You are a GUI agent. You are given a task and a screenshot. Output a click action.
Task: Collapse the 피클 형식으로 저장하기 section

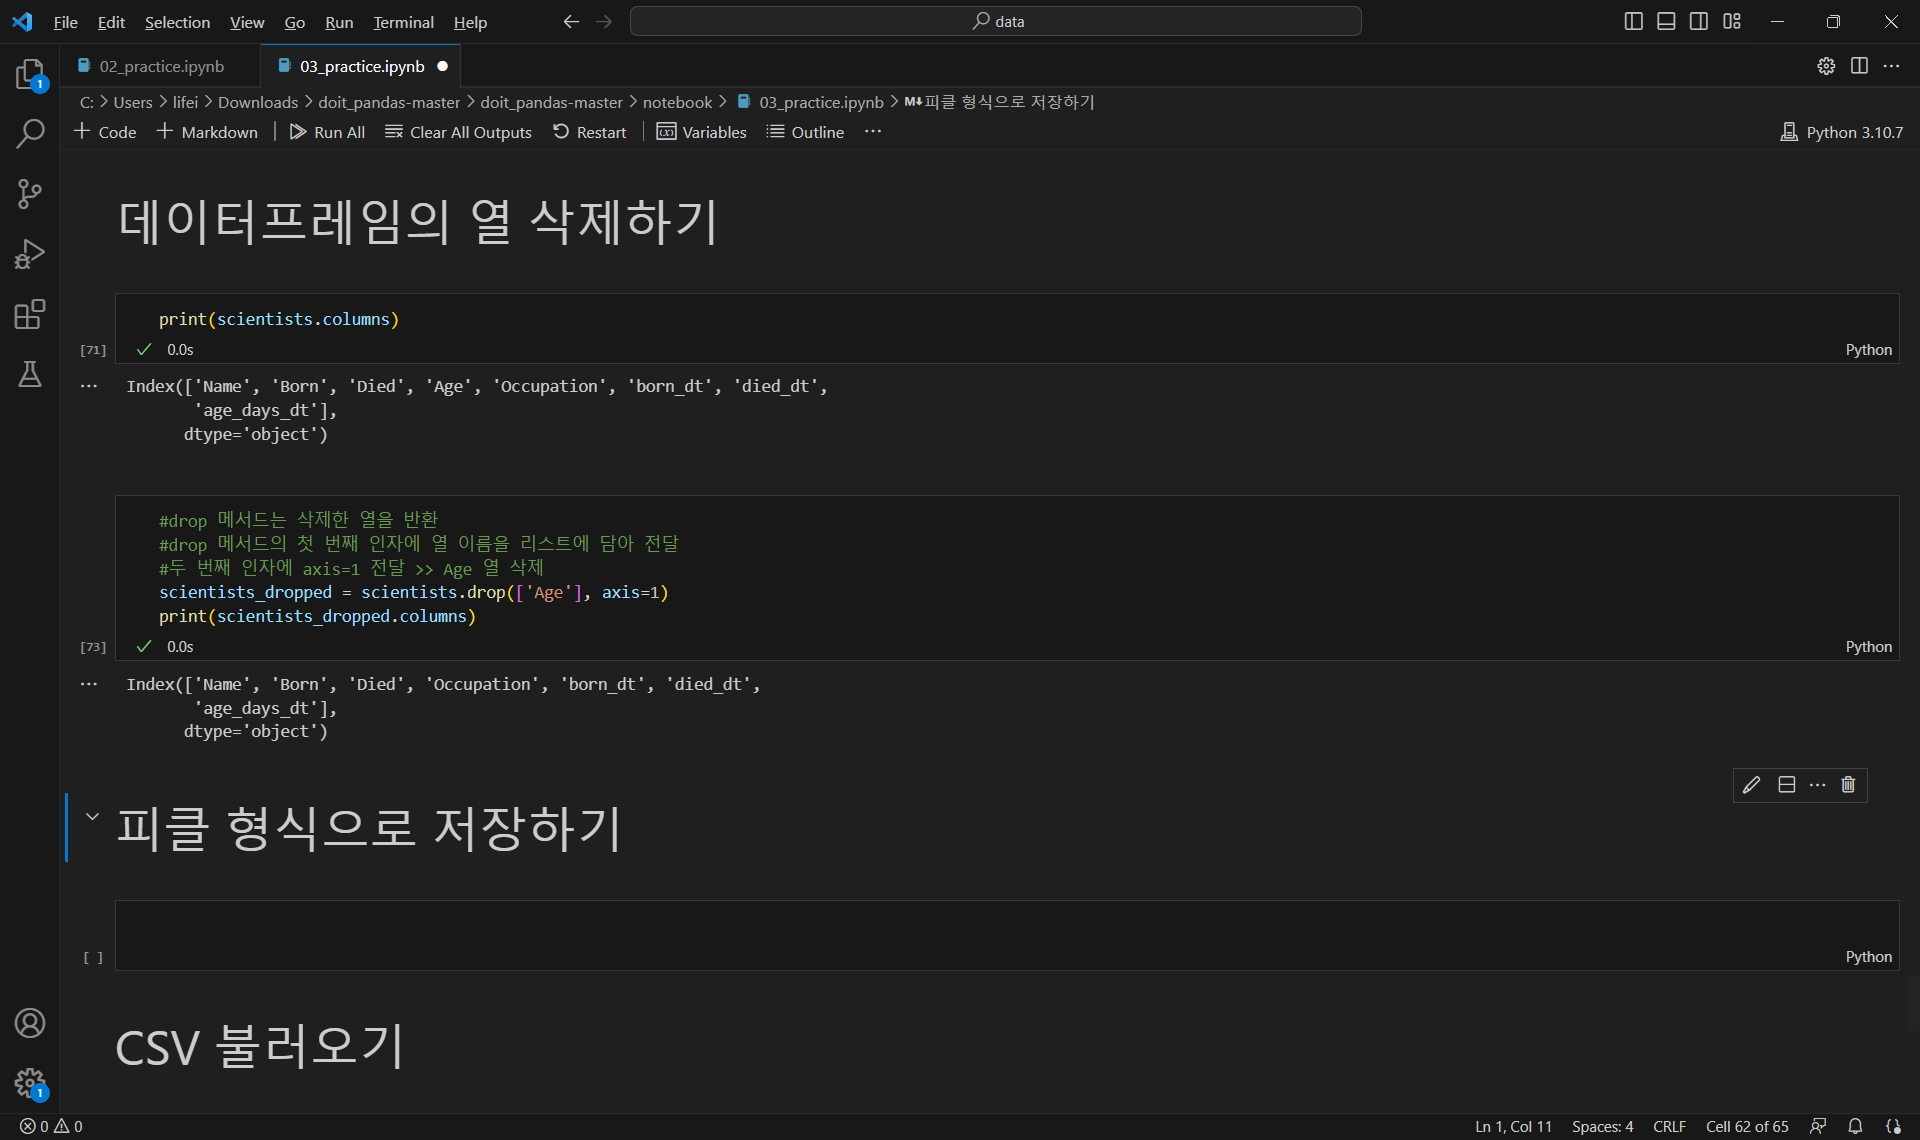[x=92, y=817]
